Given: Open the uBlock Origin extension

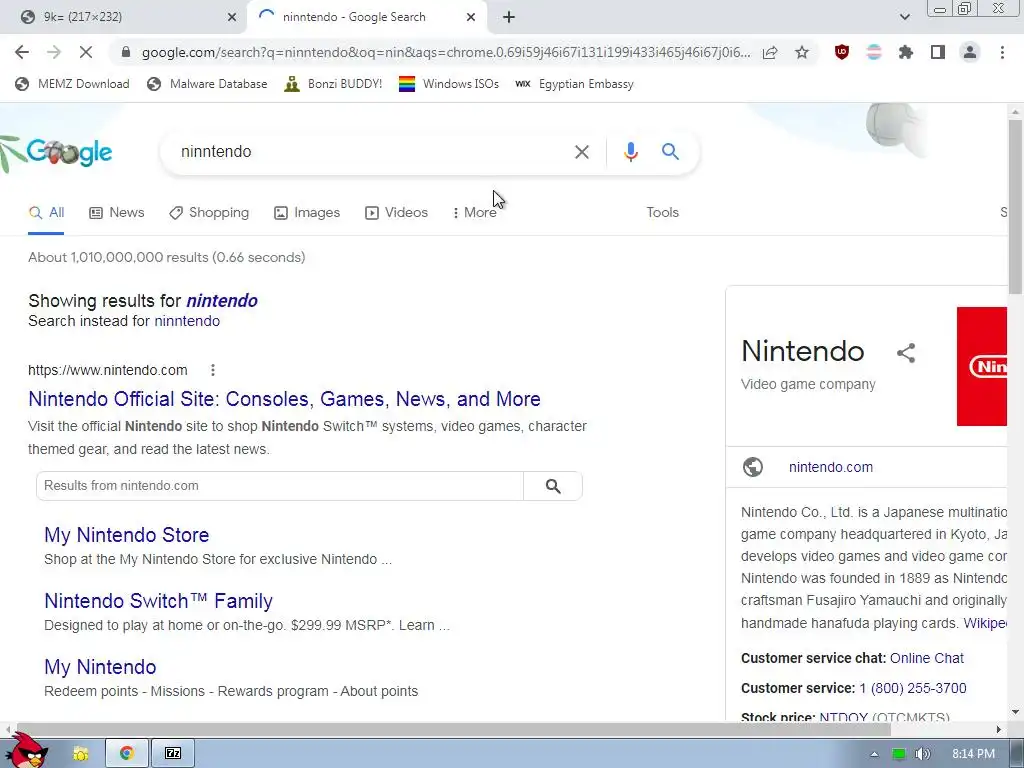Looking at the screenshot, I should coord(842,52).
